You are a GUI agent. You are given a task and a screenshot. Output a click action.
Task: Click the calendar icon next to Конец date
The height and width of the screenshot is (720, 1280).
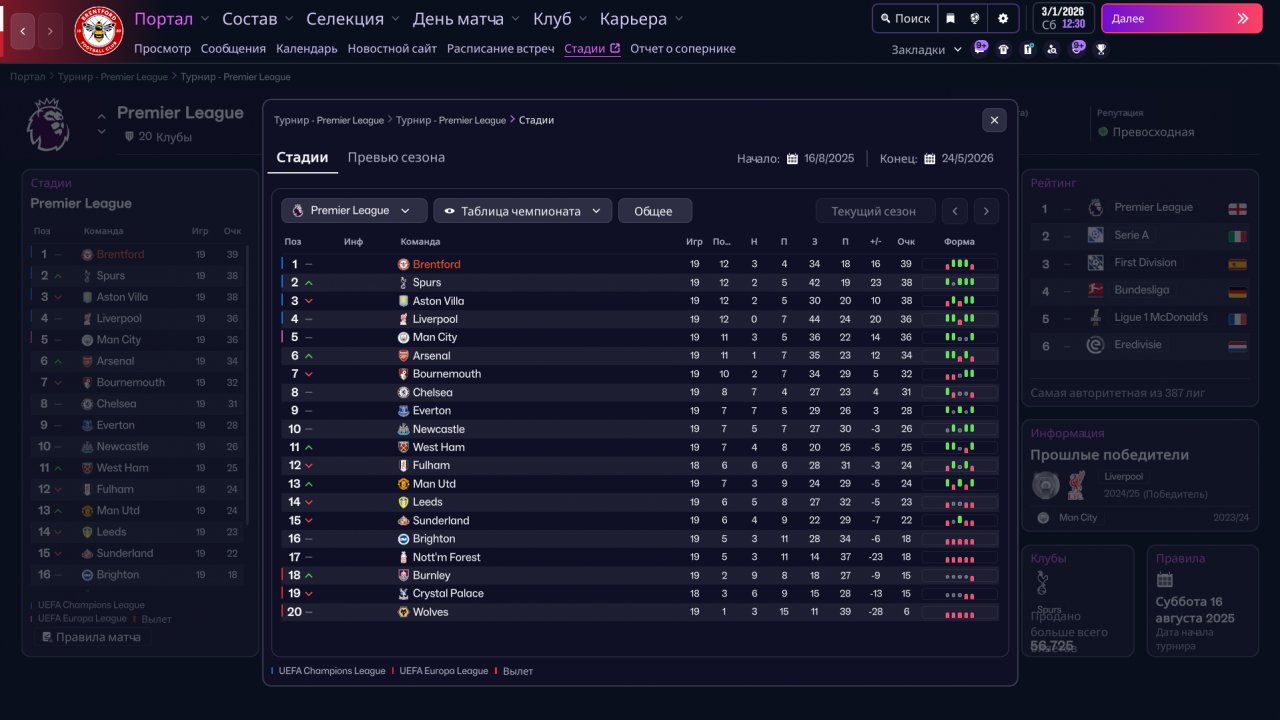930,159
